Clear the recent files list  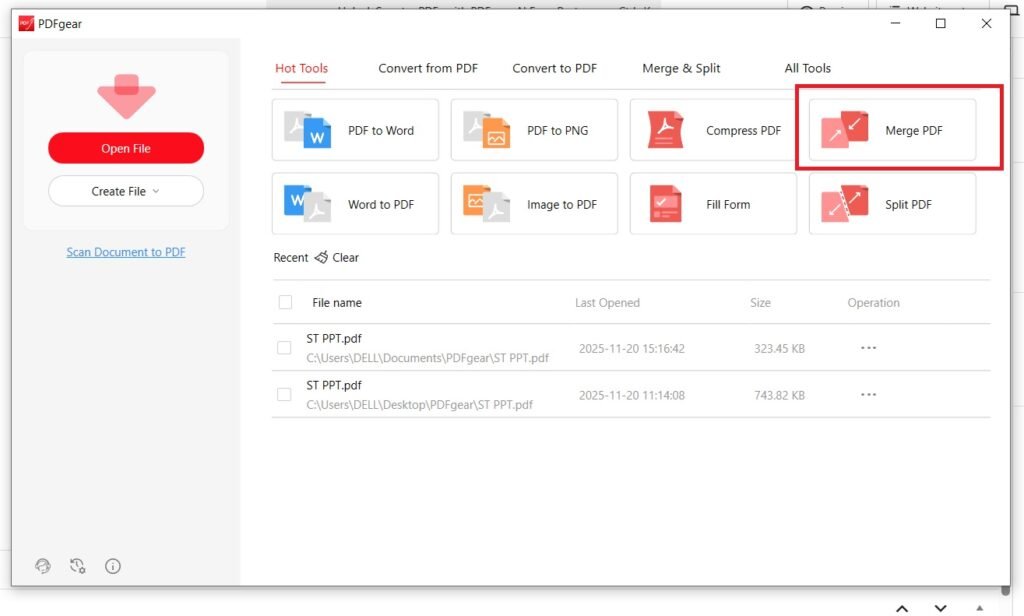coord(337,257)
